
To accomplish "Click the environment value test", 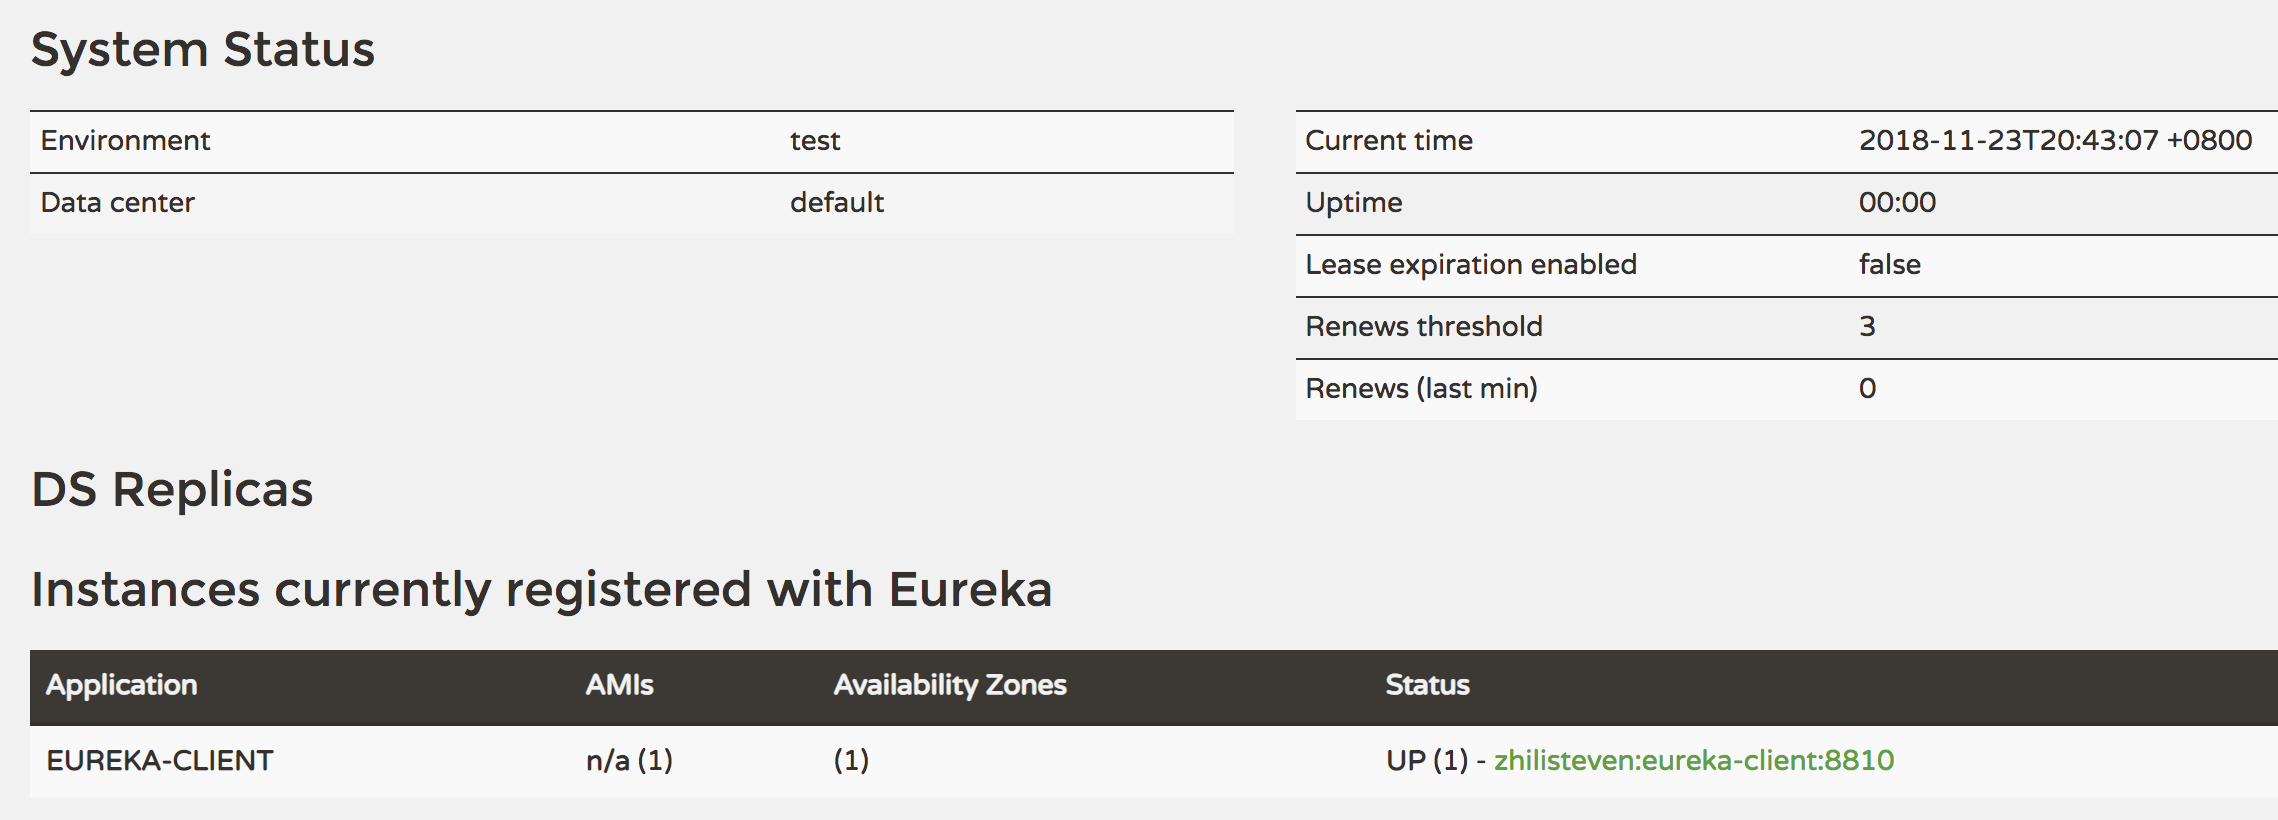I will point(815,141).
